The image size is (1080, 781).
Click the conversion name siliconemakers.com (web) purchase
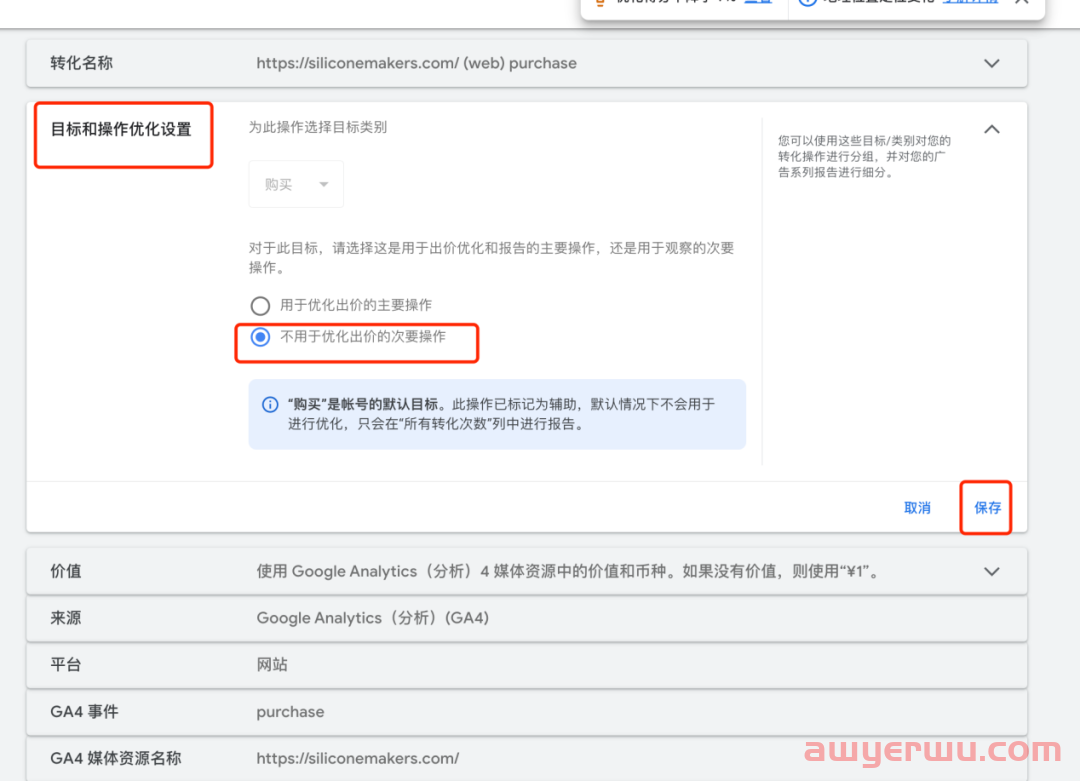pos(416,63)
